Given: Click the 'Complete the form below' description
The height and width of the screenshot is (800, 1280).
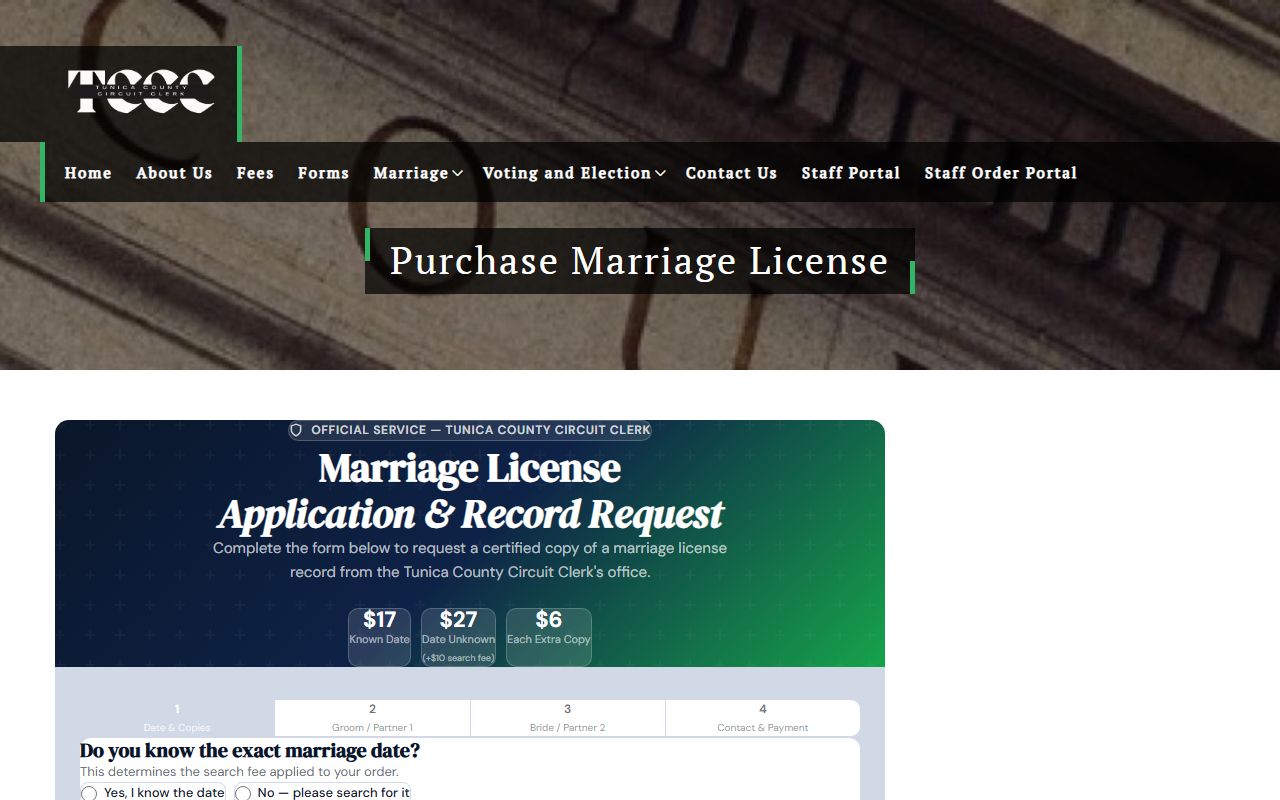Looking at the screenshot, I should coord(470,560).
